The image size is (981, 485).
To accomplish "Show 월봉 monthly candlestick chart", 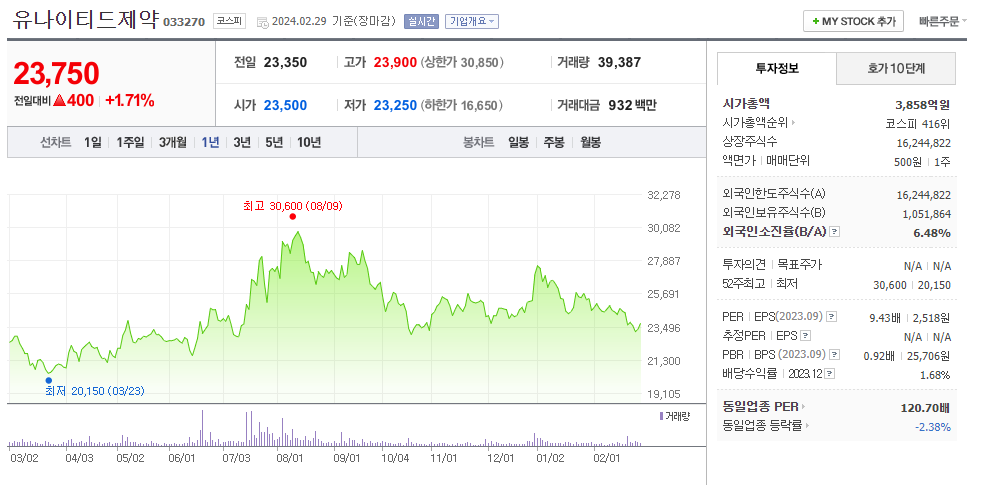I will coord(590,143).
